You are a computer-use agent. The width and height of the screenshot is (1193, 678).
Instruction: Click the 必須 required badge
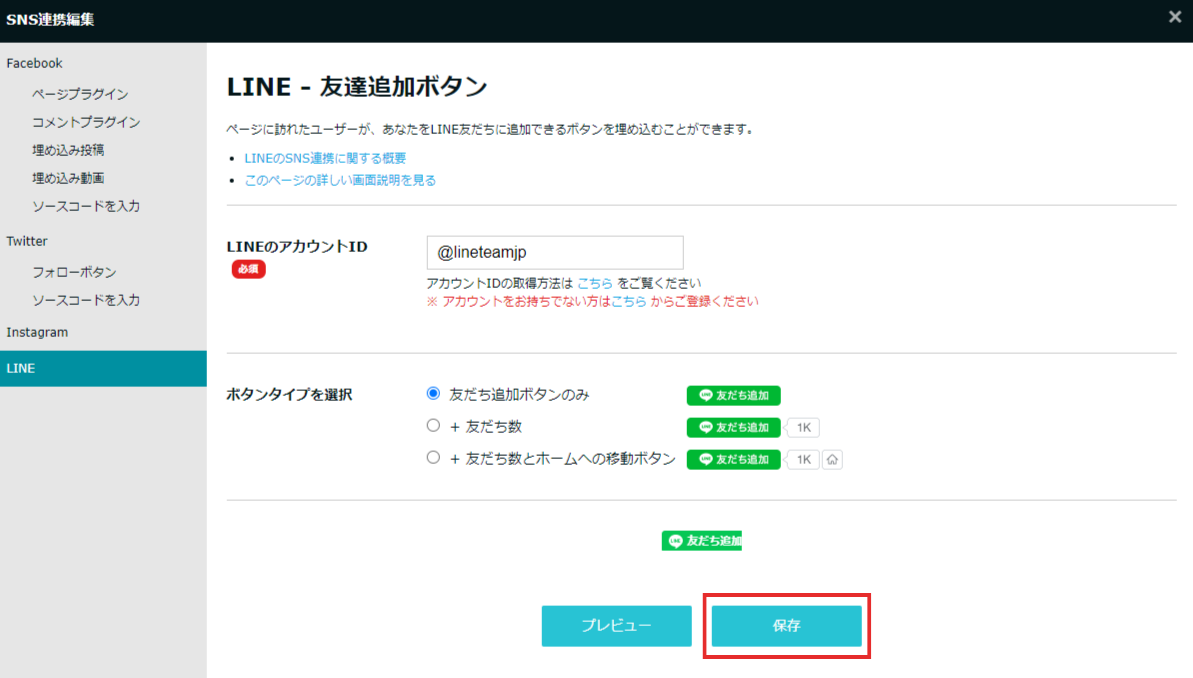pyautogui.click(x=248, y=269)
